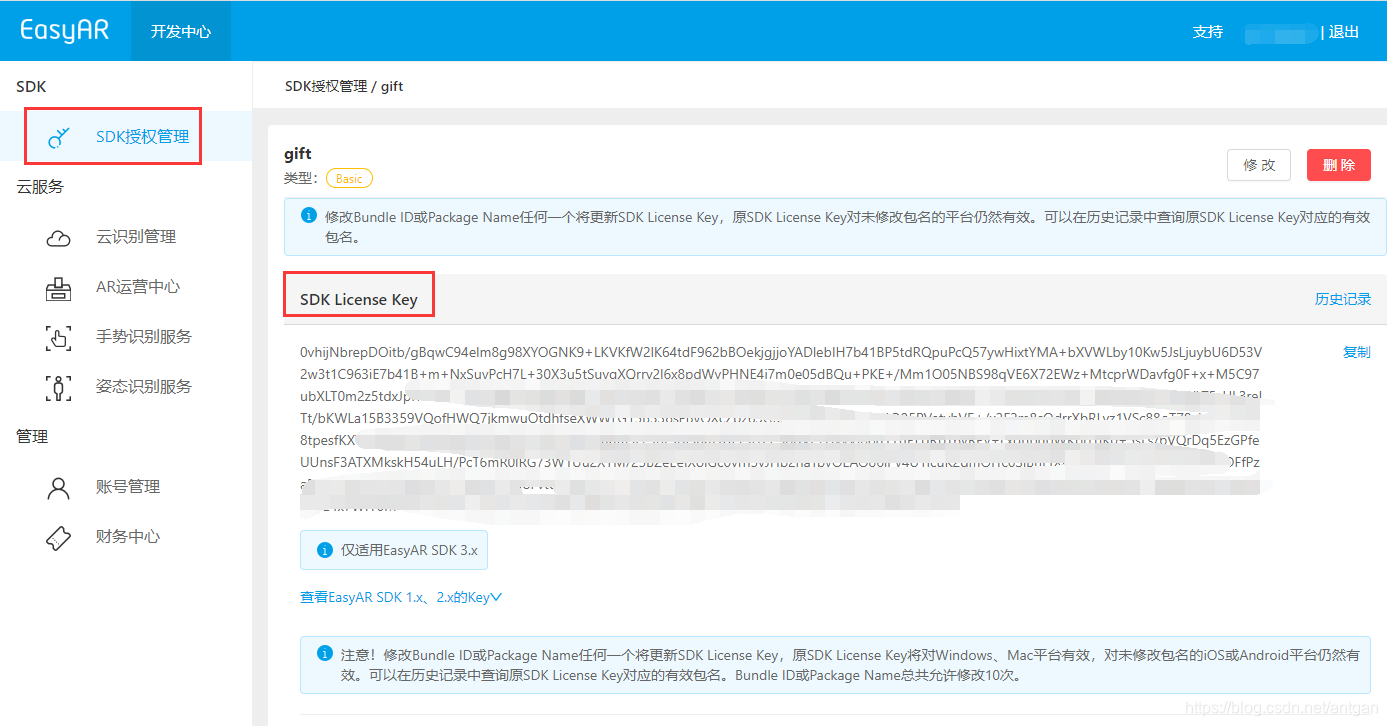Click the 类型 label
The height and width of the screenshot is (726, 1387).
click(301, 178)
